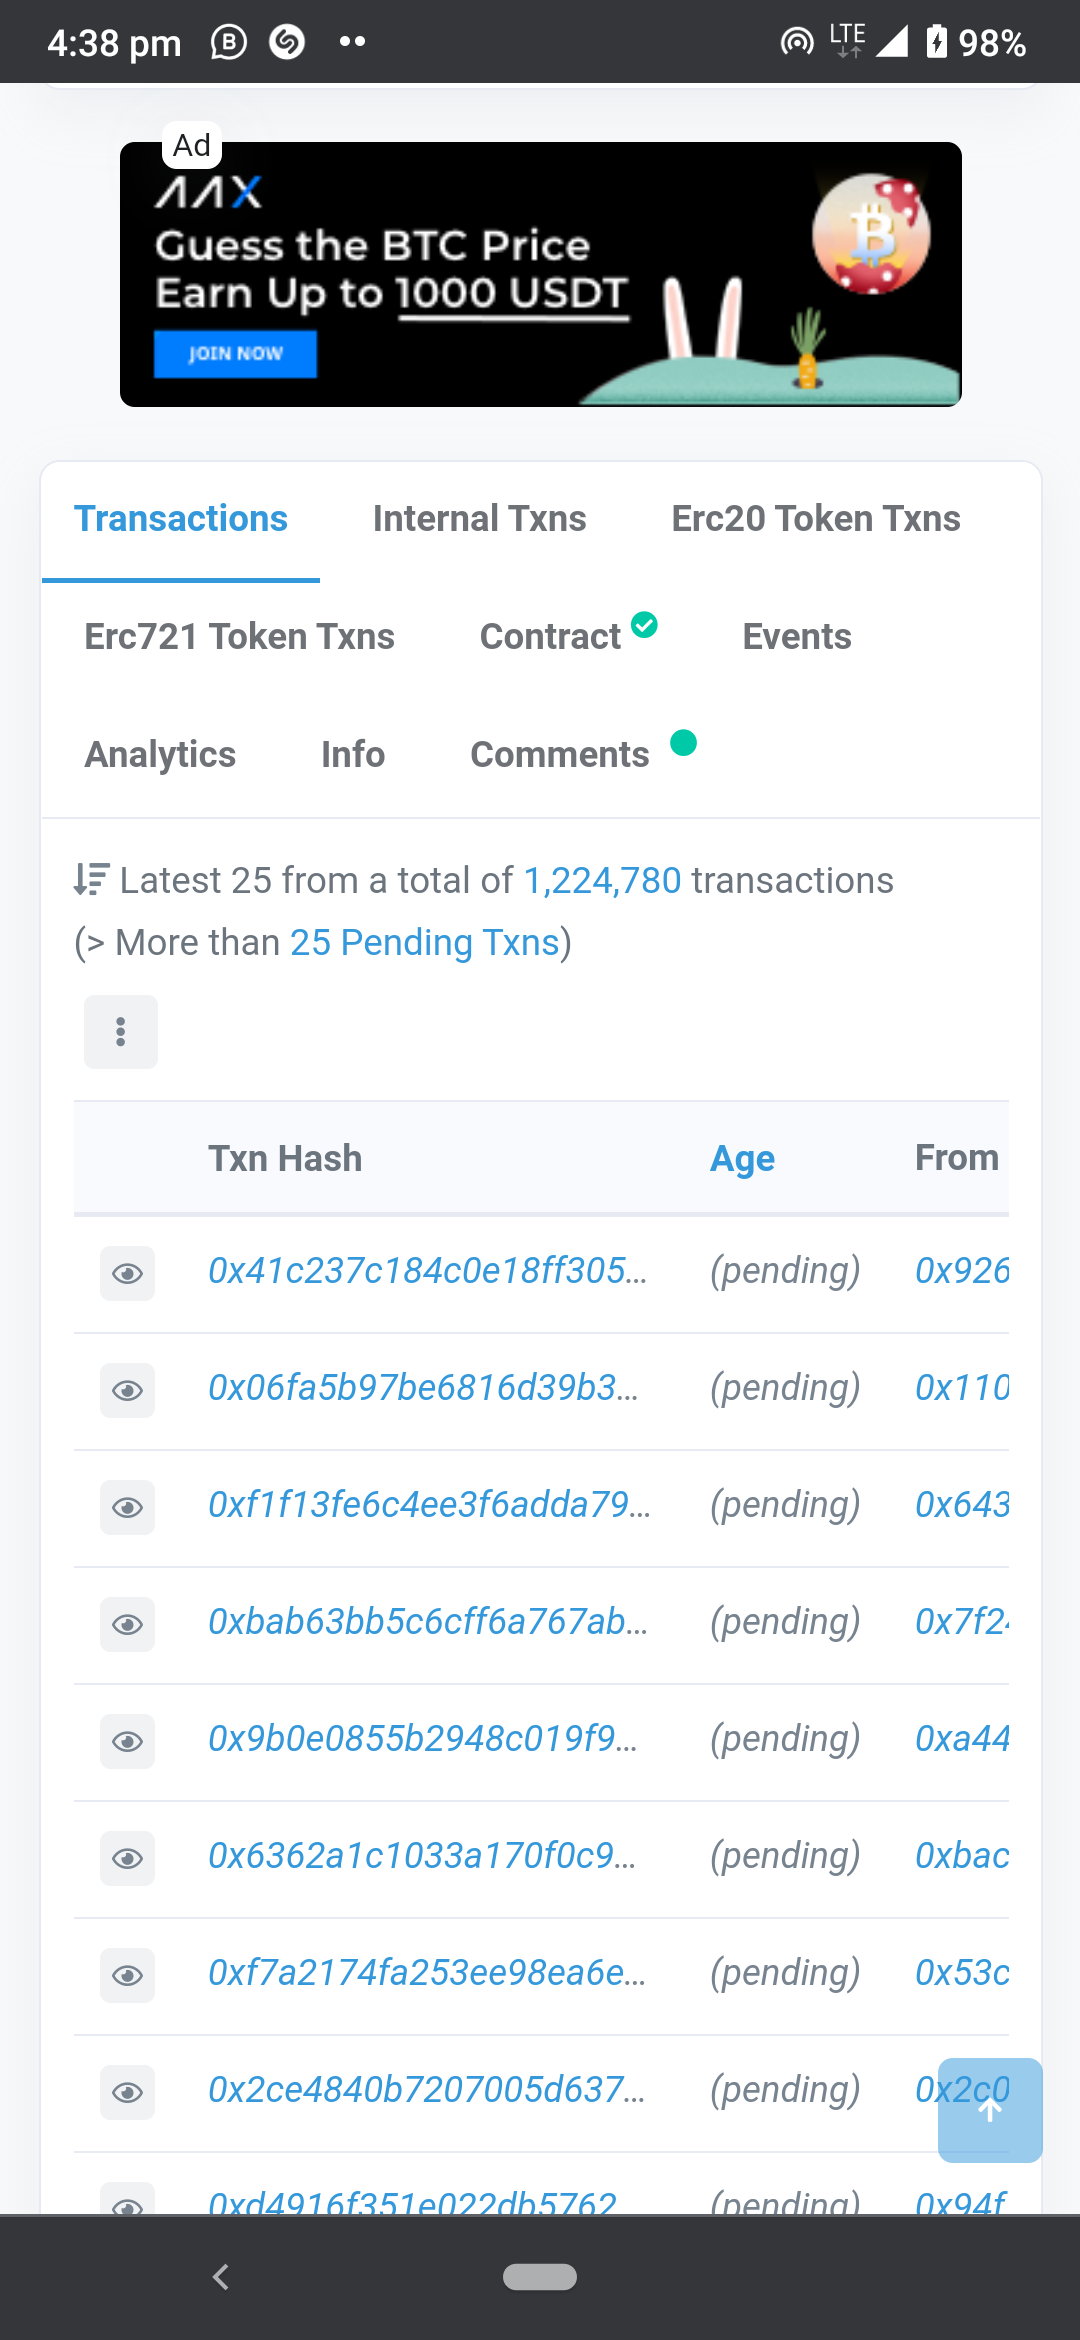
Task: Tap the Bitcoin egg graphic in ad
Action: pos(871,235)
